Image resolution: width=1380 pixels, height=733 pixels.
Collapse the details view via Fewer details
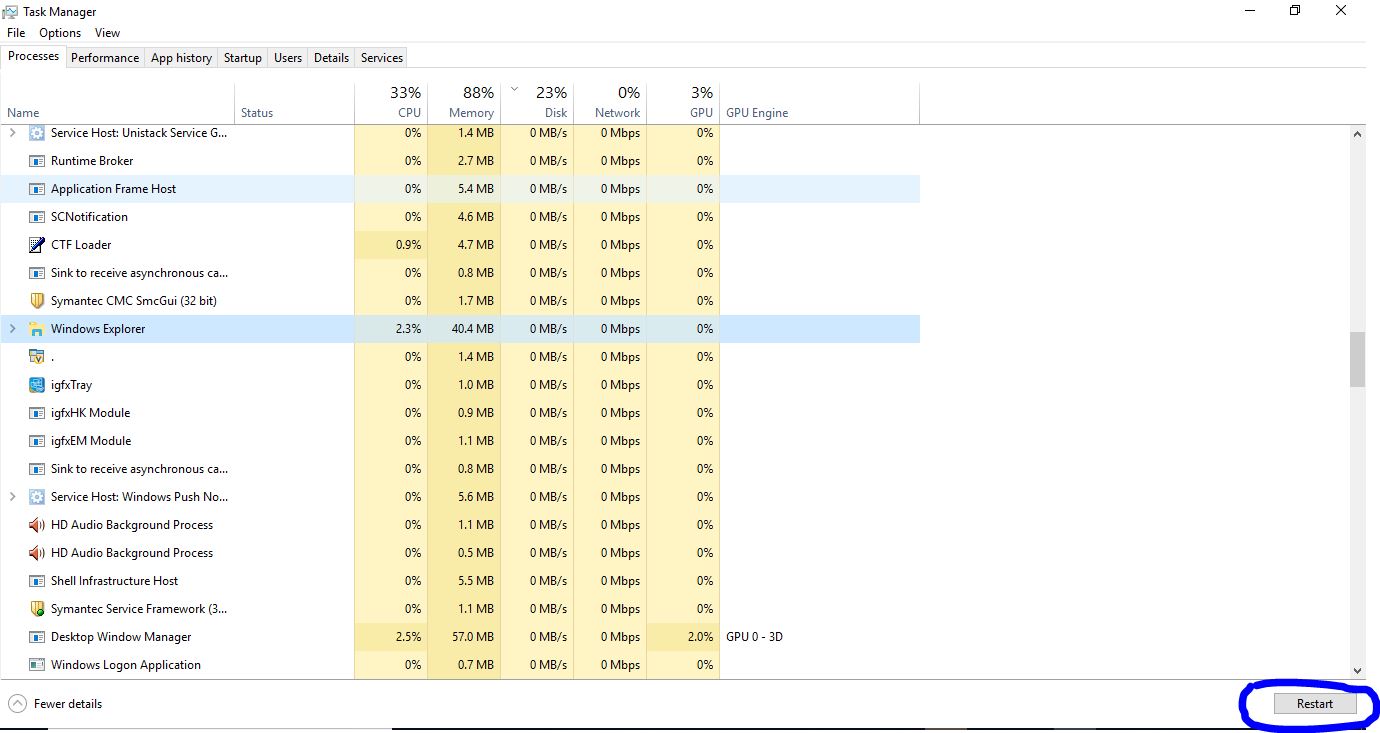(56, 703)
